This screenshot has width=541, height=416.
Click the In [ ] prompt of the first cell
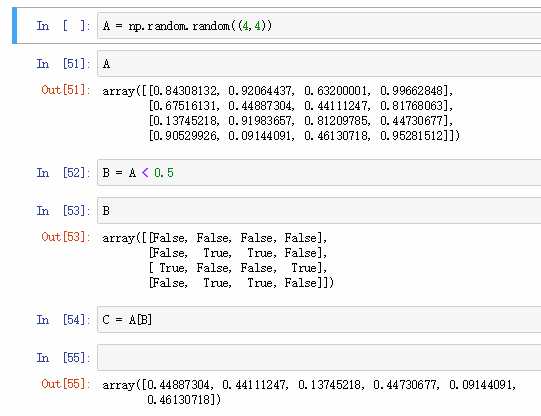pos(63,26)
